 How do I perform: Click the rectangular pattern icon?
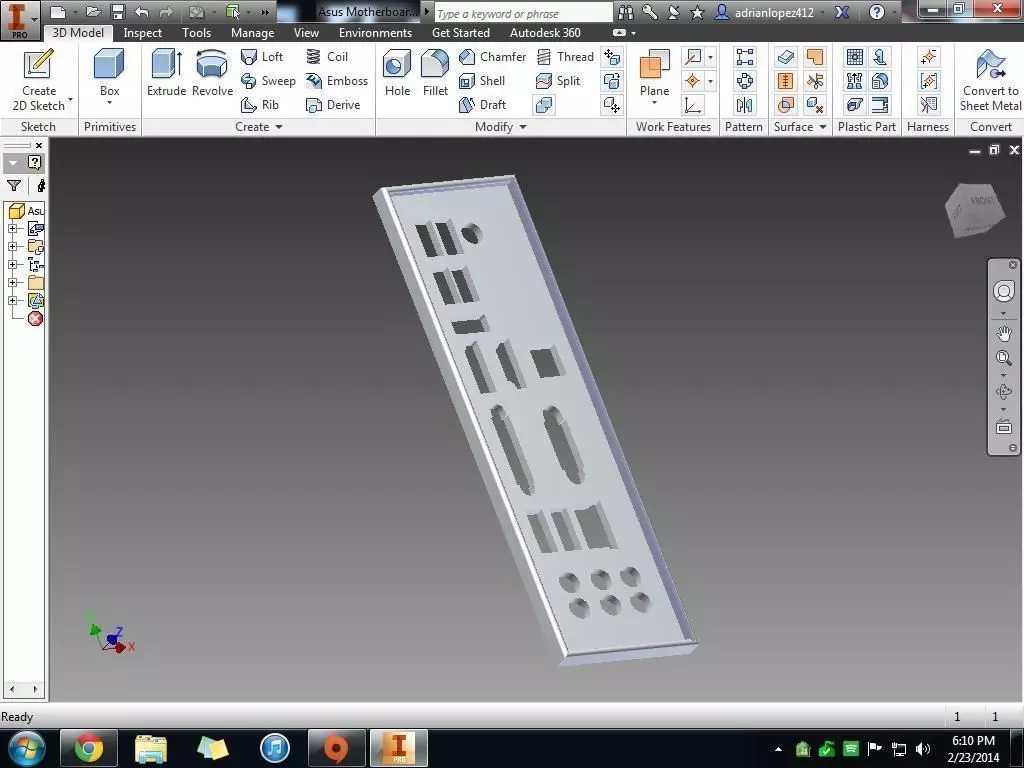[x=744, y=57]
